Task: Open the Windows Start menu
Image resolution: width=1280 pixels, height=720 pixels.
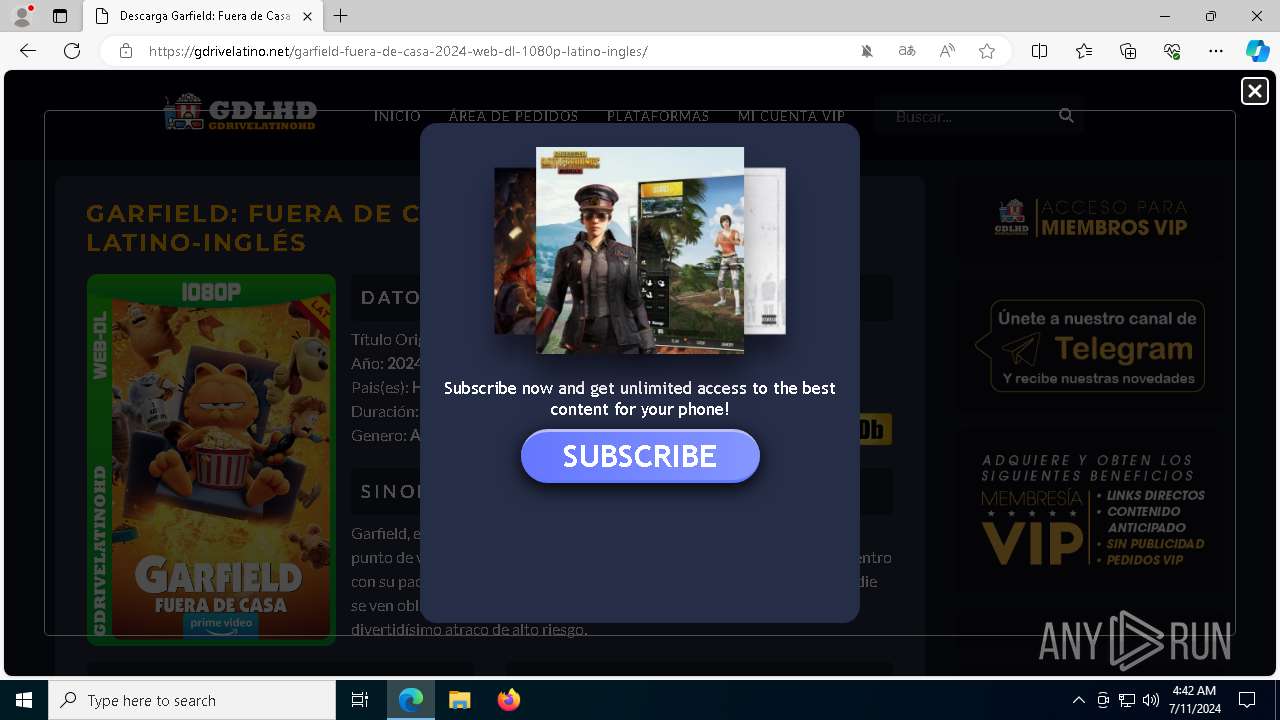Action: 24,700
